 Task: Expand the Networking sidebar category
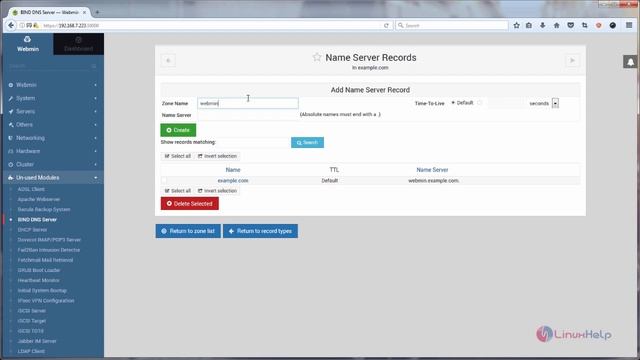(x=53, y=138)
